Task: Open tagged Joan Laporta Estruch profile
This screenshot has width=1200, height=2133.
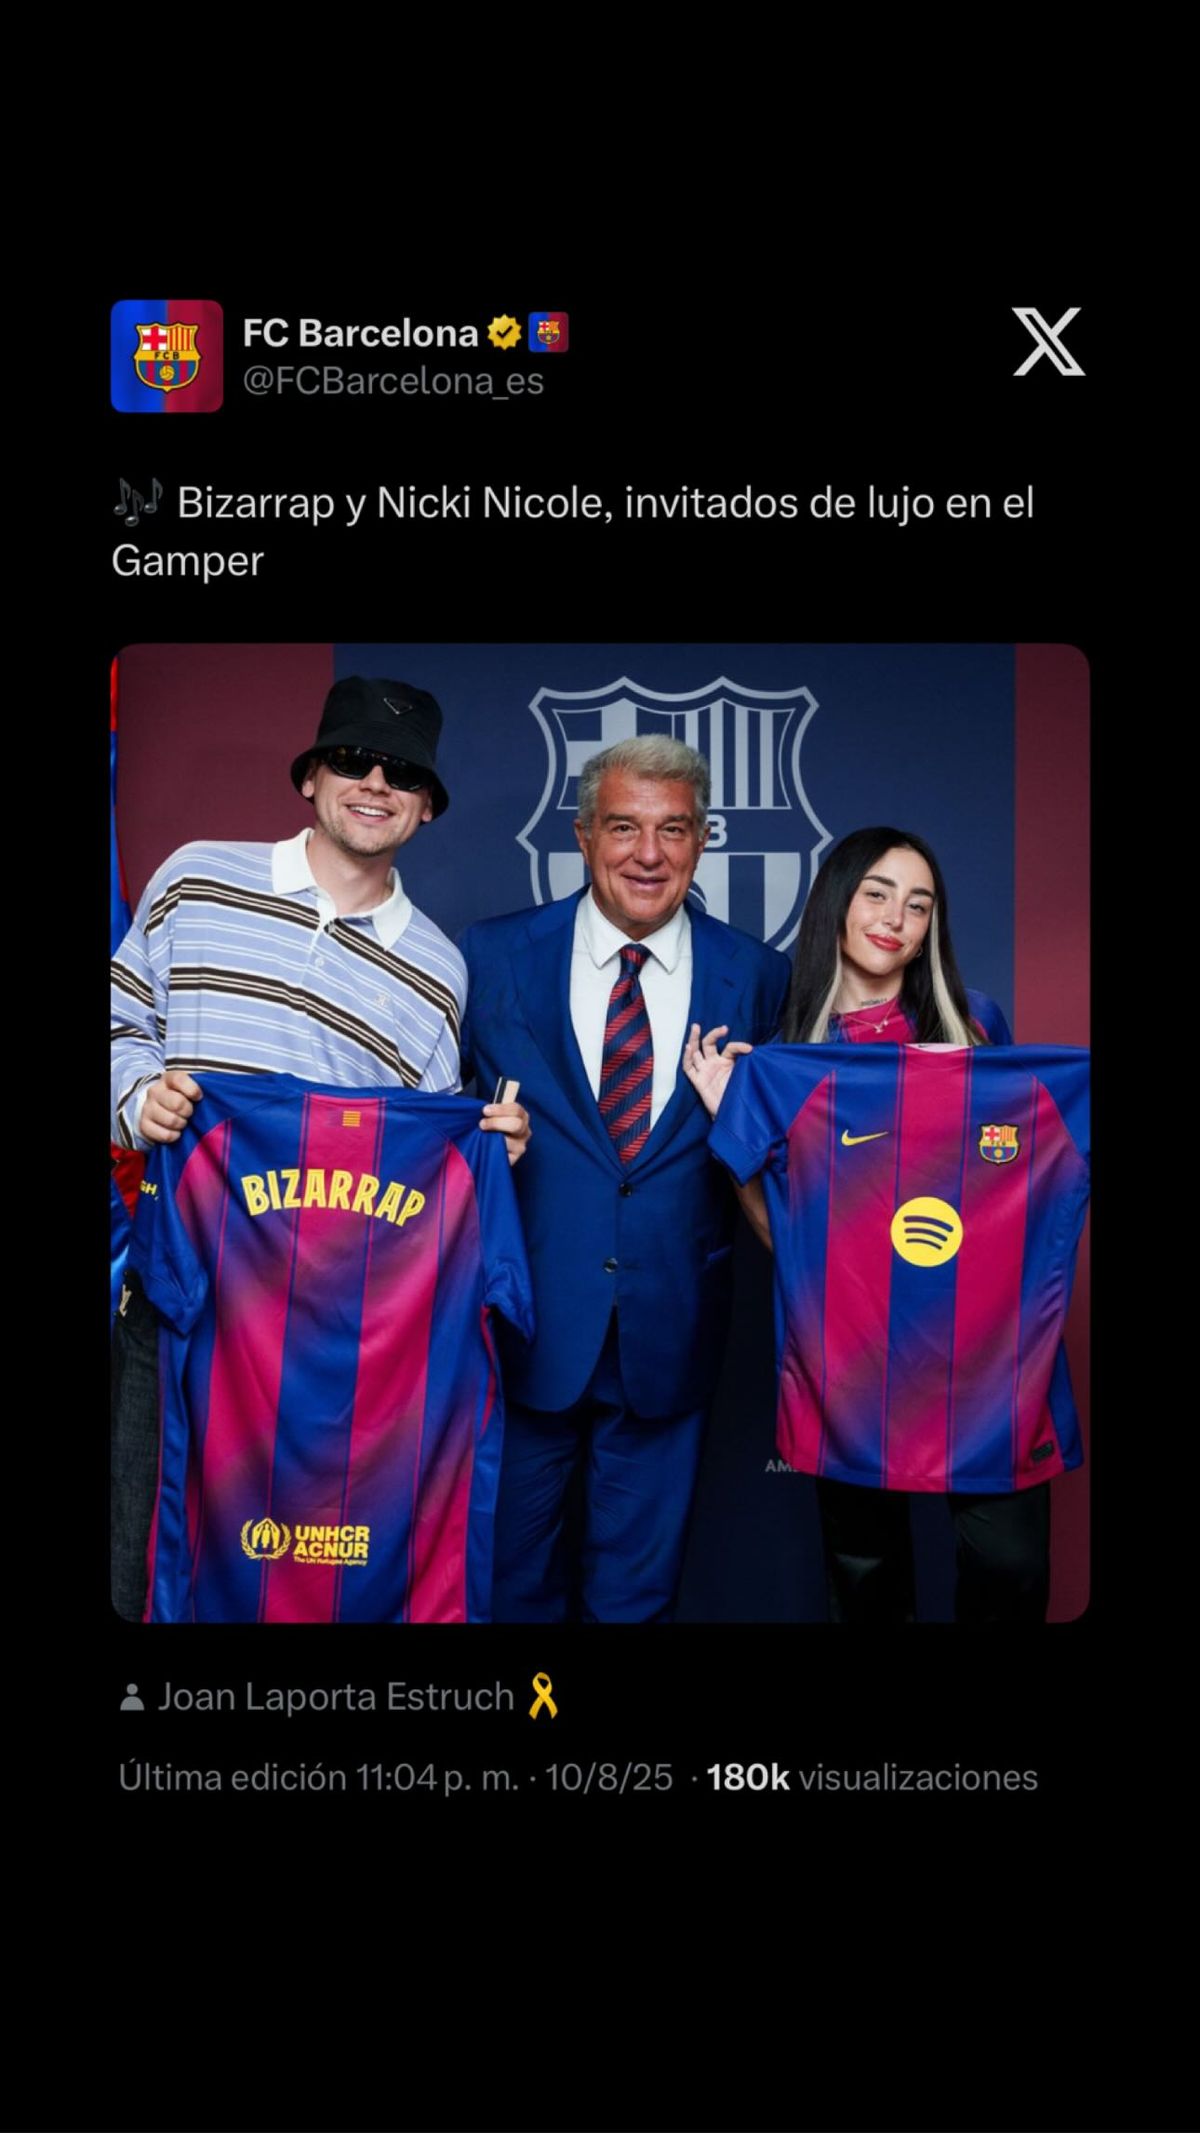Action: (x=336, y=1697)
